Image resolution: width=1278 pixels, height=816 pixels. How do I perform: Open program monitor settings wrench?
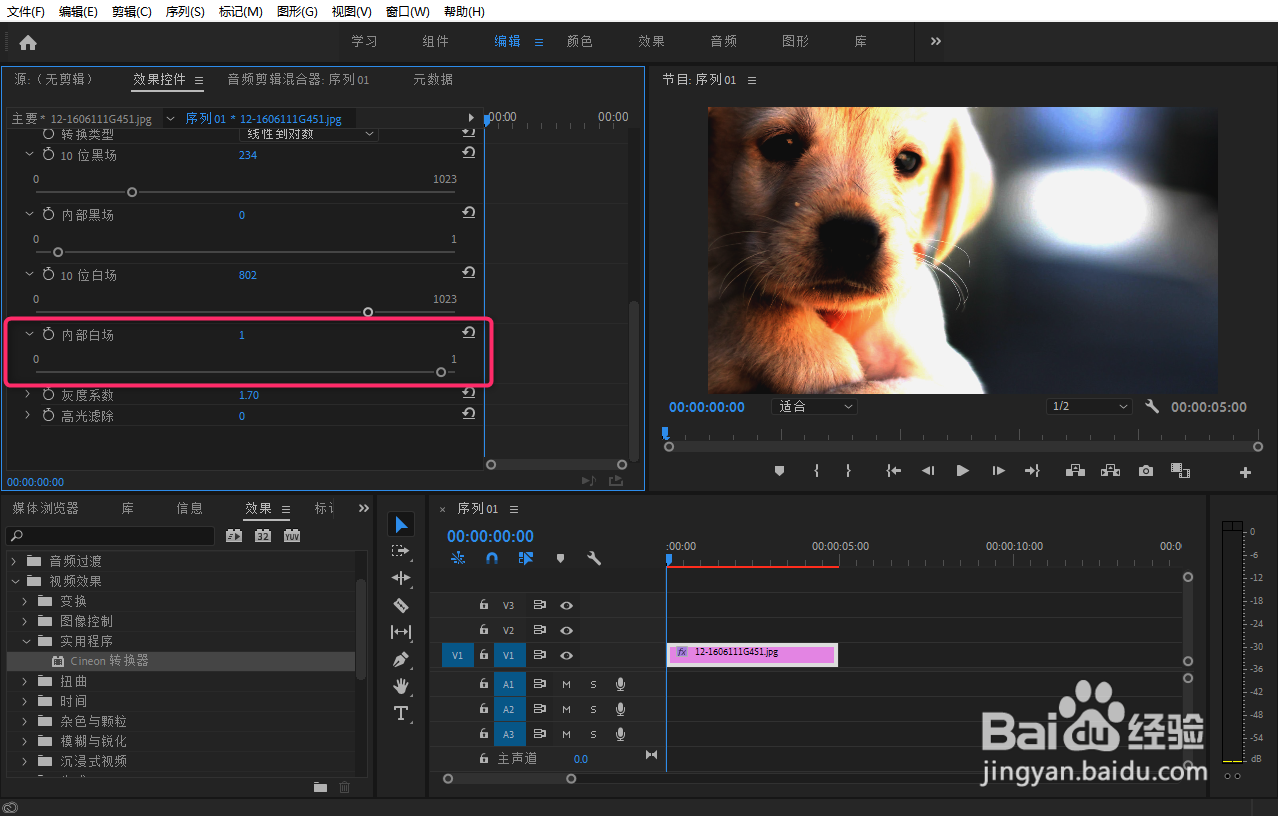(x=1151, y=407)
